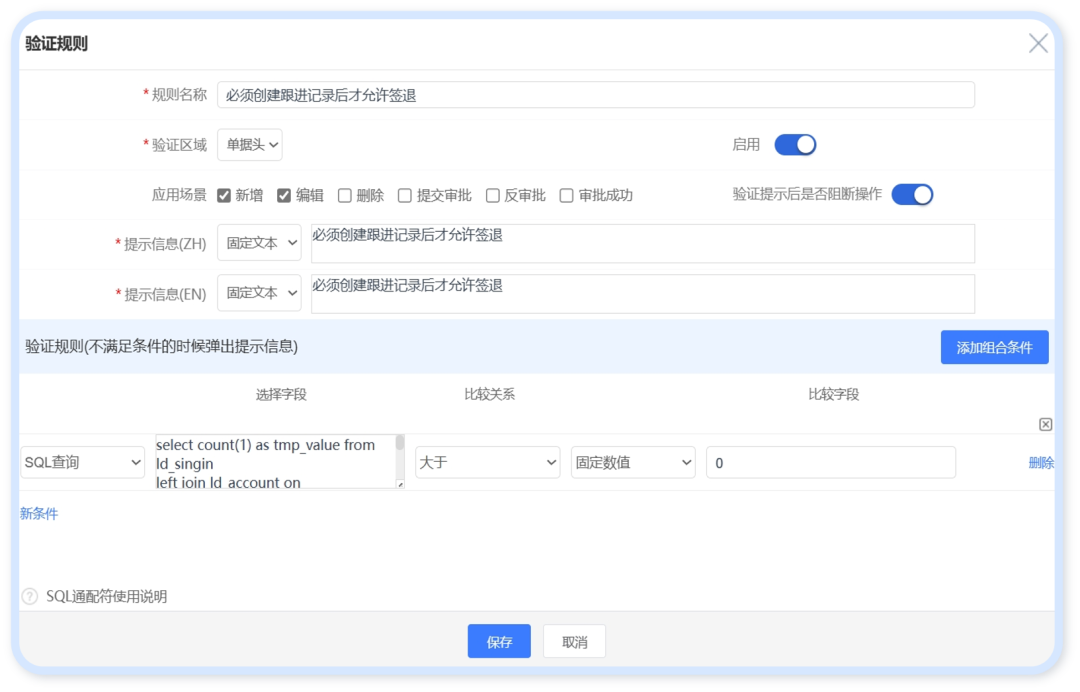Toggle the 启用 switch
The height and width of the screenshot is (692, 1080).
point(796,145)
